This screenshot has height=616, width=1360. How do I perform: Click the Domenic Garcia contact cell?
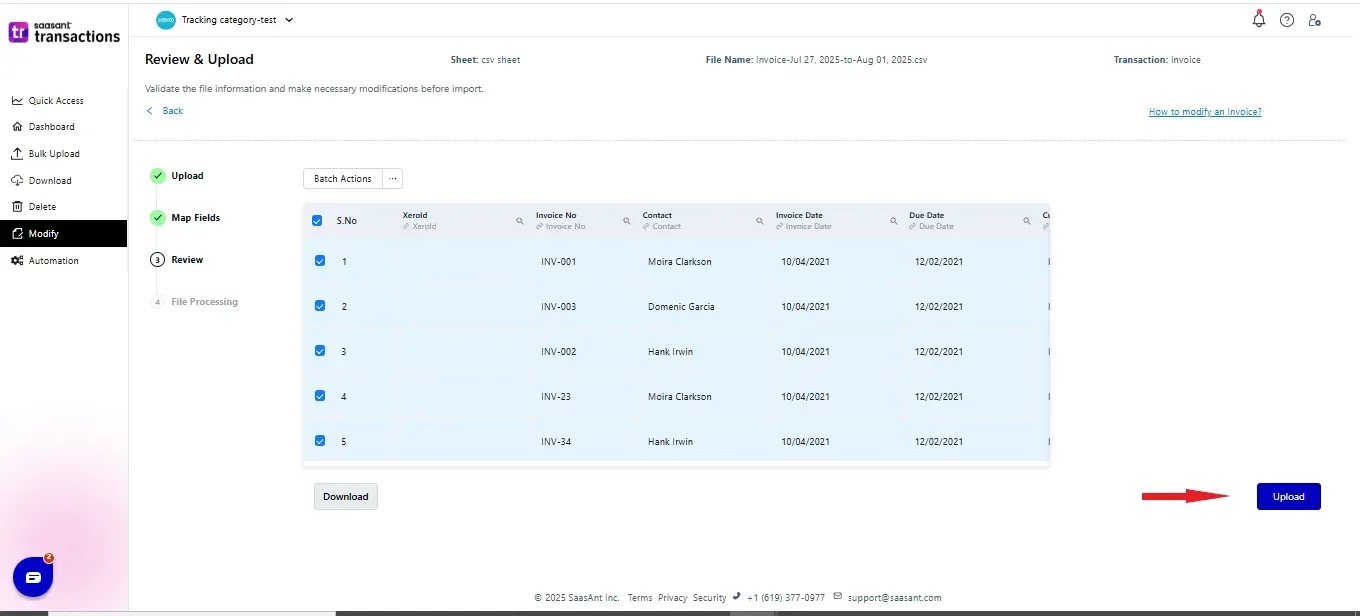click(681, 307)
